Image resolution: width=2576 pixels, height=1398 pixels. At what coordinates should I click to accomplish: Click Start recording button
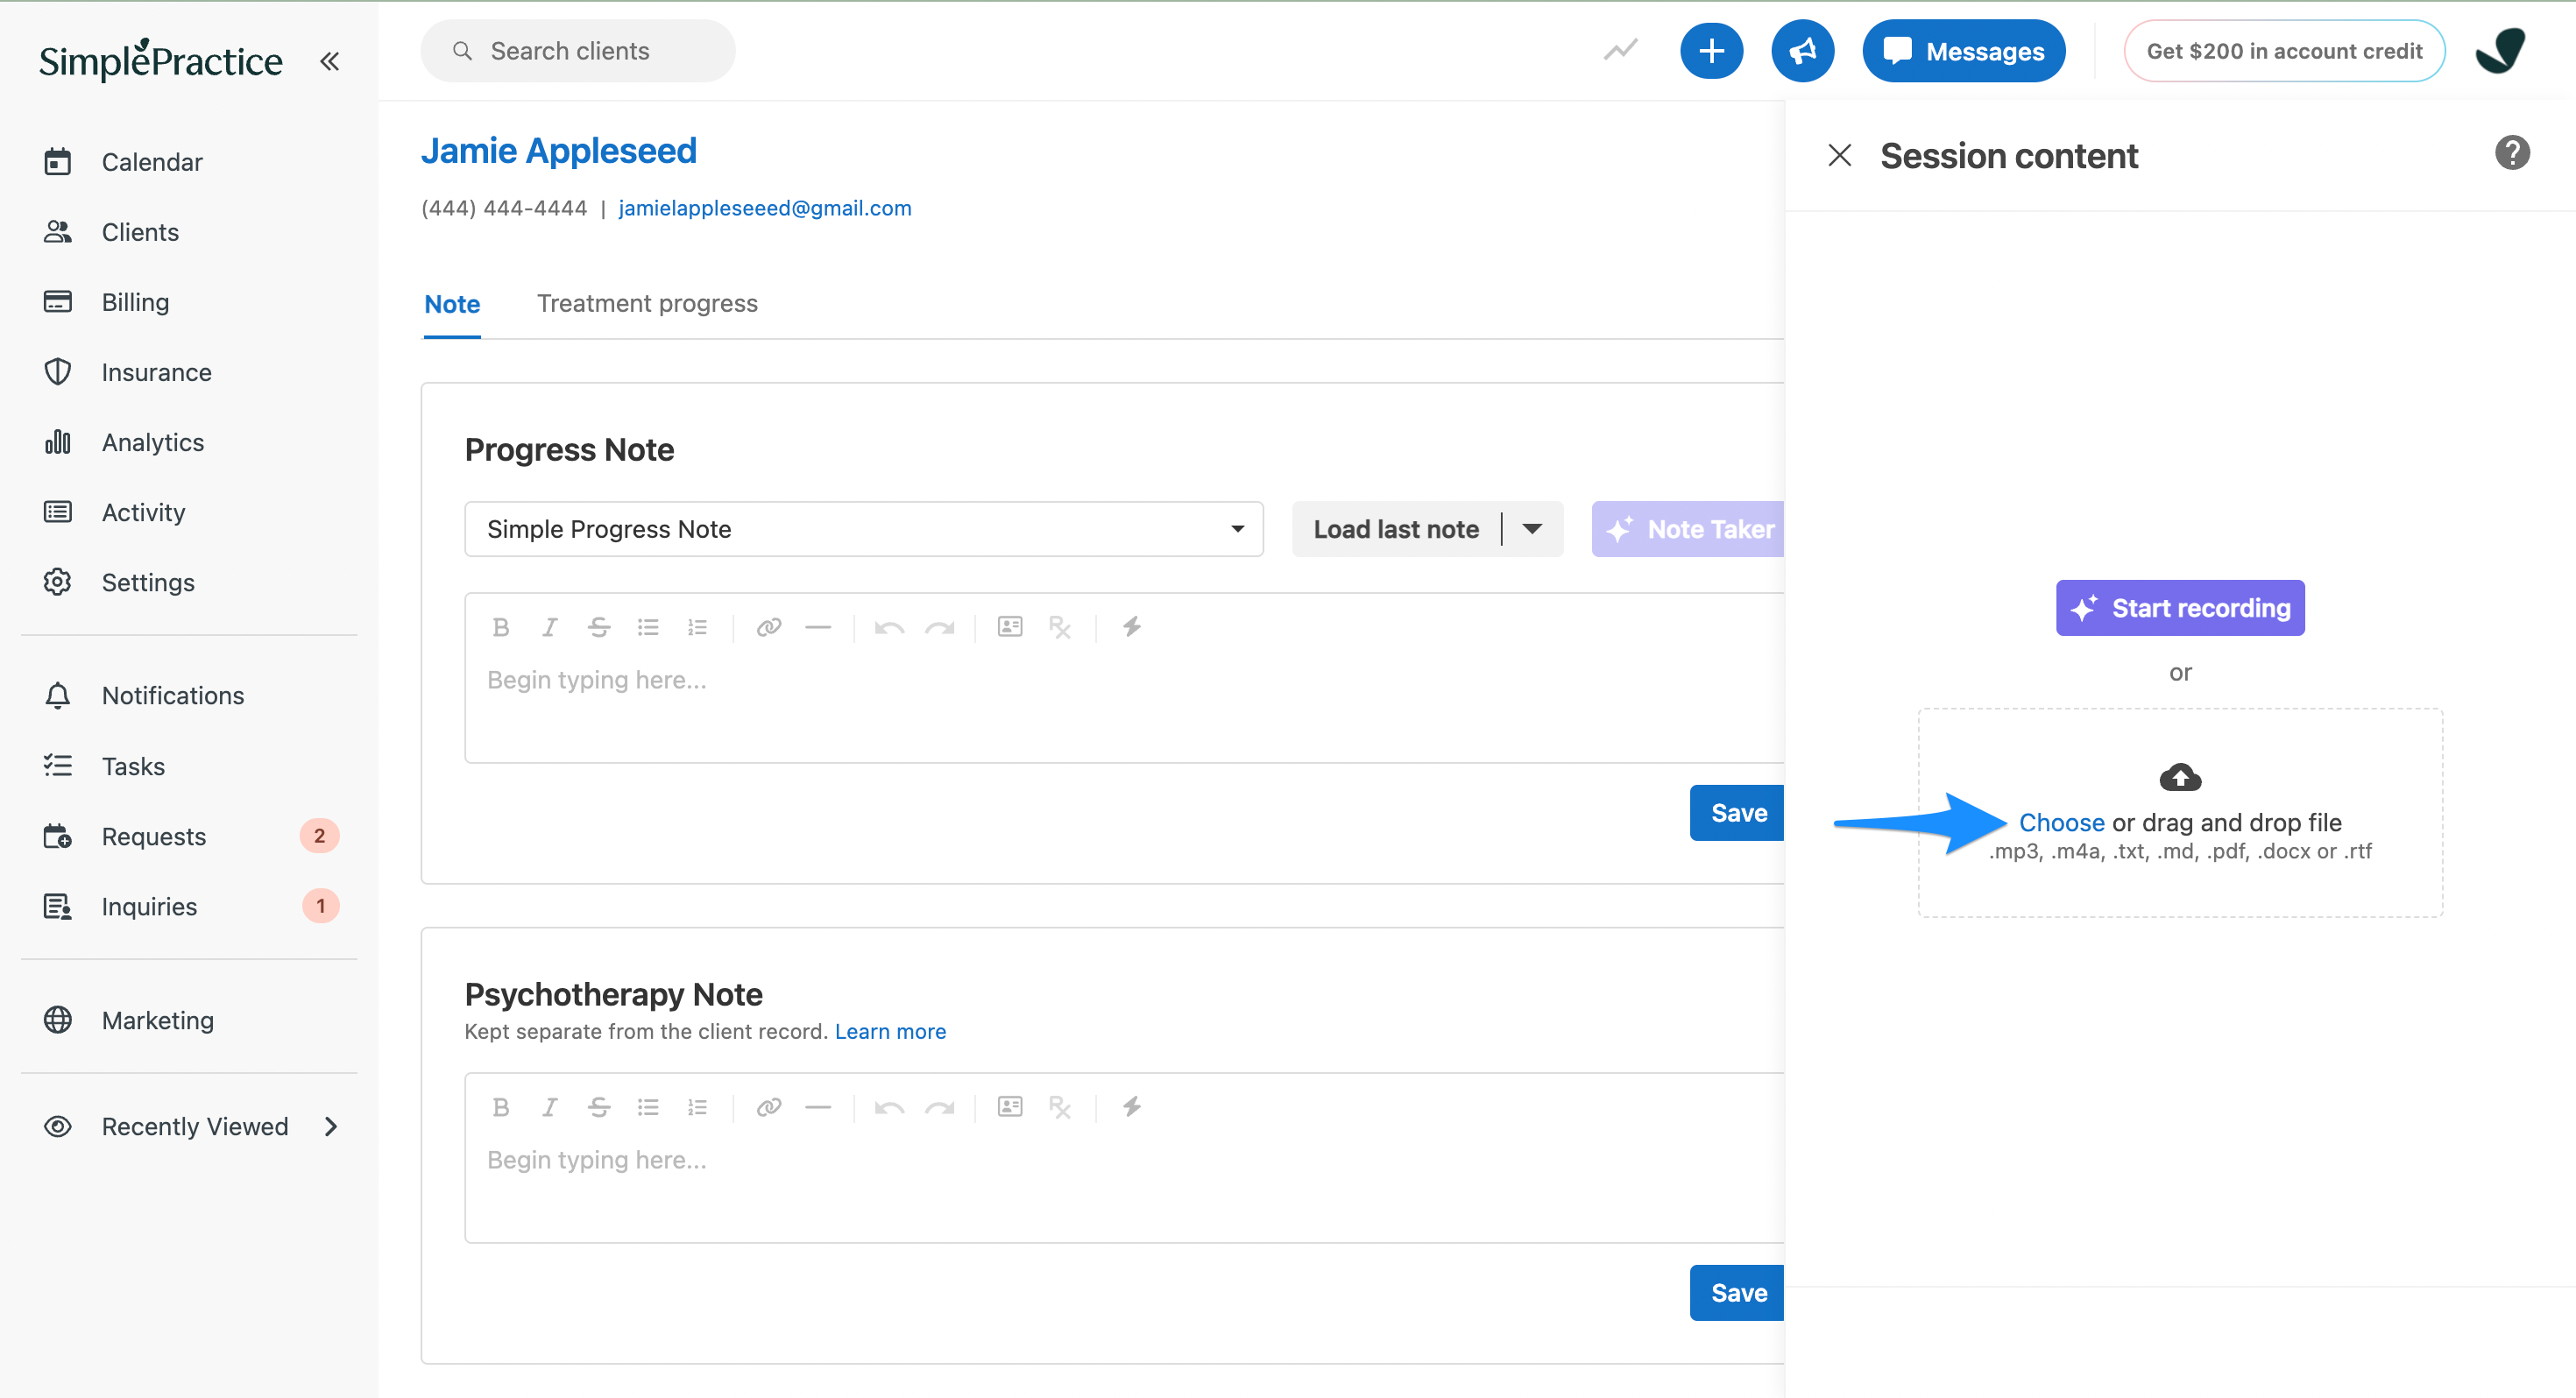pyautogui.click(x=2180, y=608)
